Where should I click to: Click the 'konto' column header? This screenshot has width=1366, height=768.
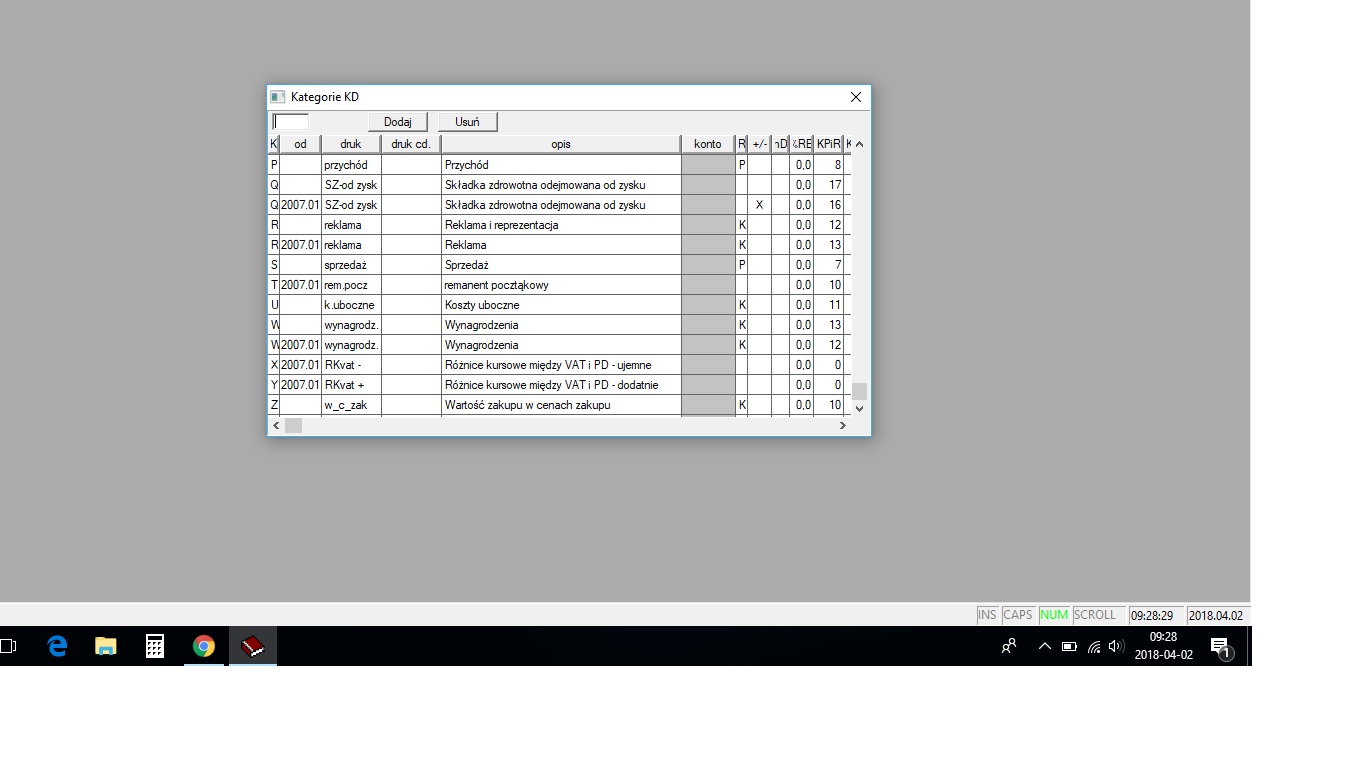(707, 144)
